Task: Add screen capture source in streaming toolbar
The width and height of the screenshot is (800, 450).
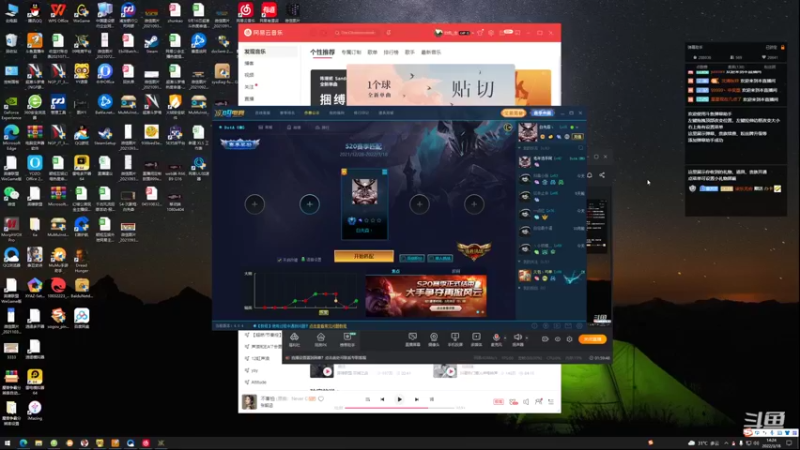Action: [x=412, y=339]
